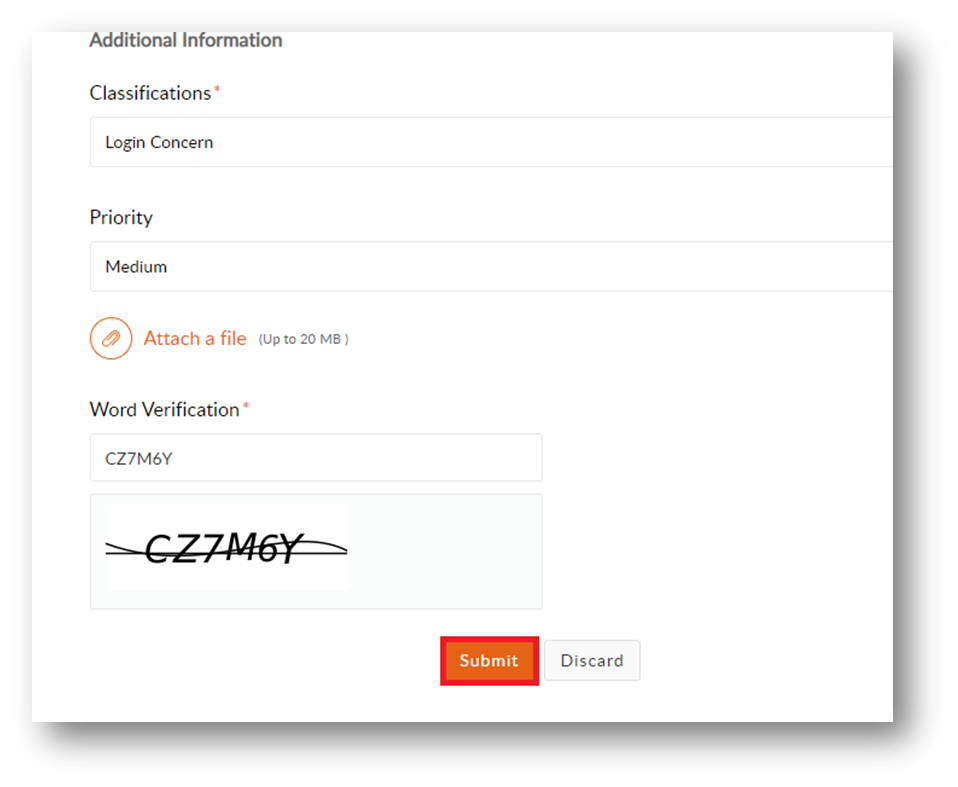Click the Priority field label
This screenshot has width=958, height=787.
coord(121,218)
